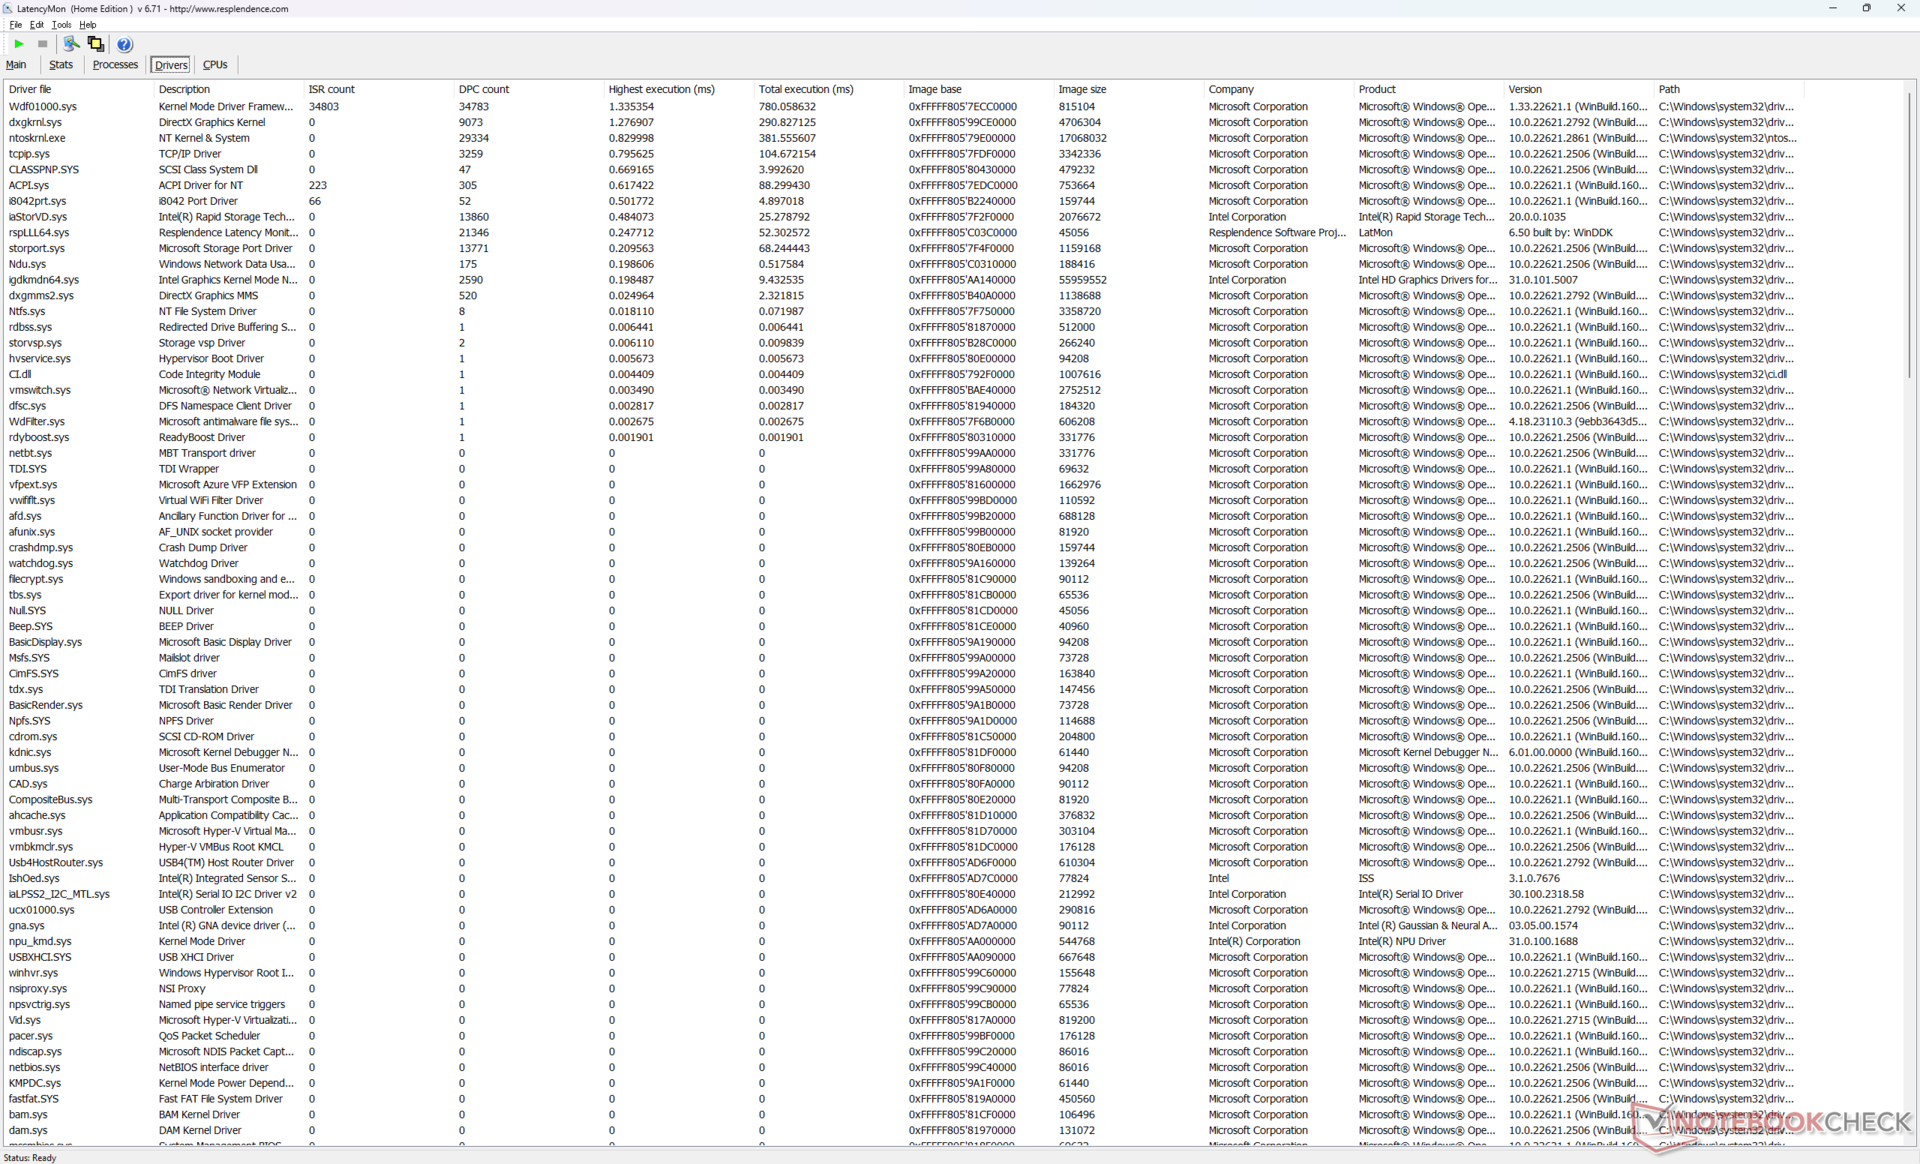The image size is (1920, 1164).
Task: Sort by Total execution (ms) column header
Action: click(828, 89)
